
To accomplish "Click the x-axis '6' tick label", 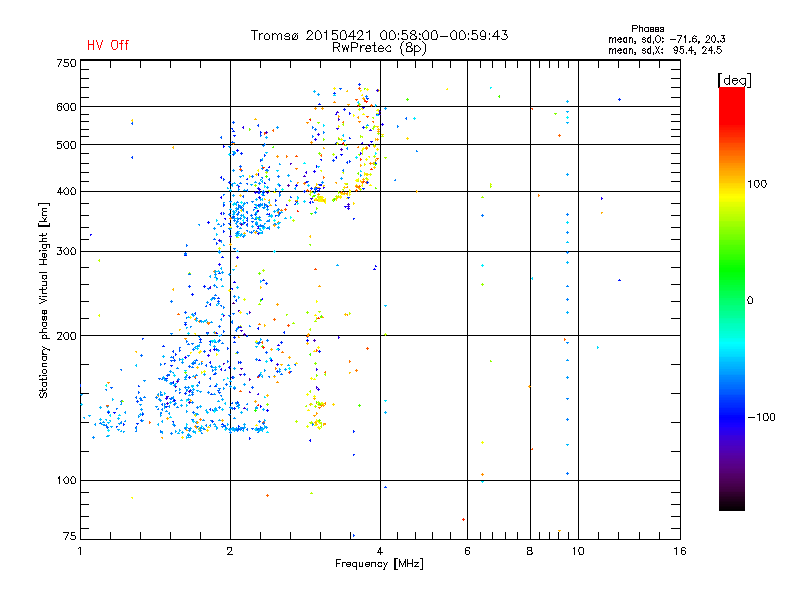I will [467, 551].
